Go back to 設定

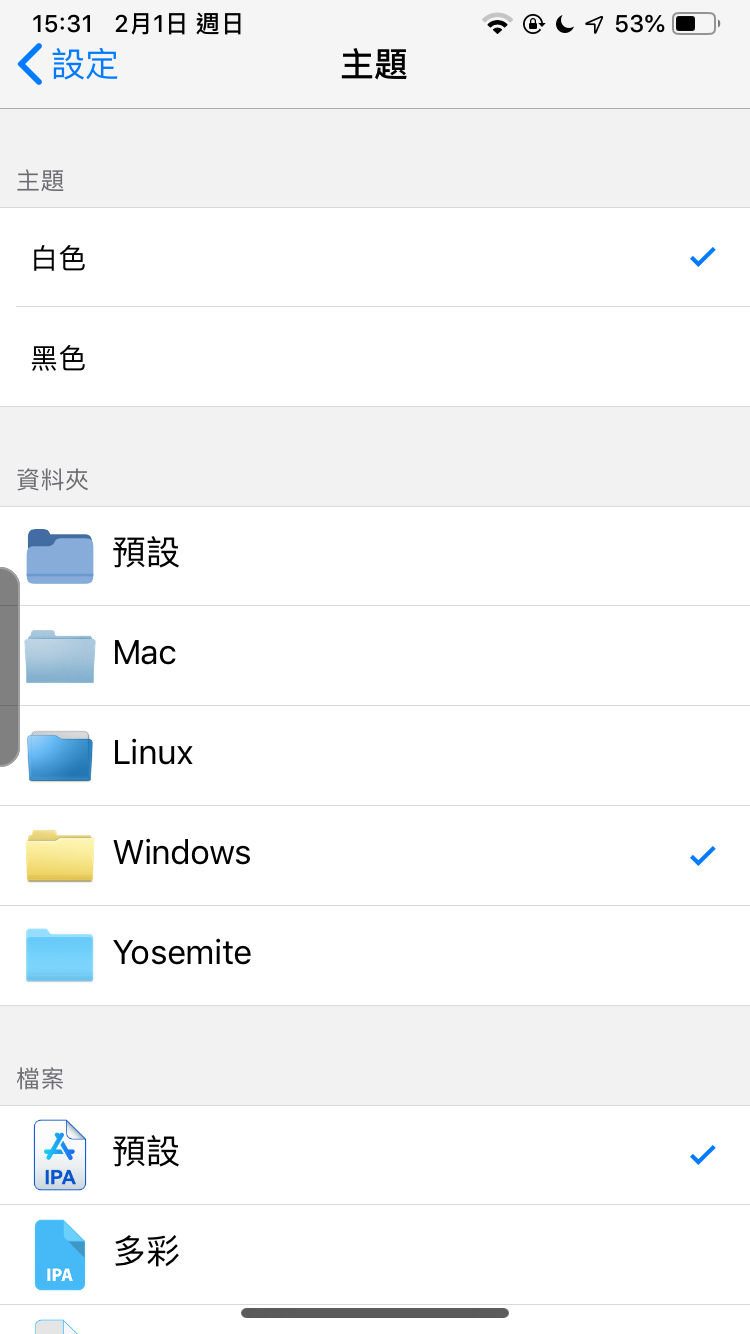(x=85, y=65)
